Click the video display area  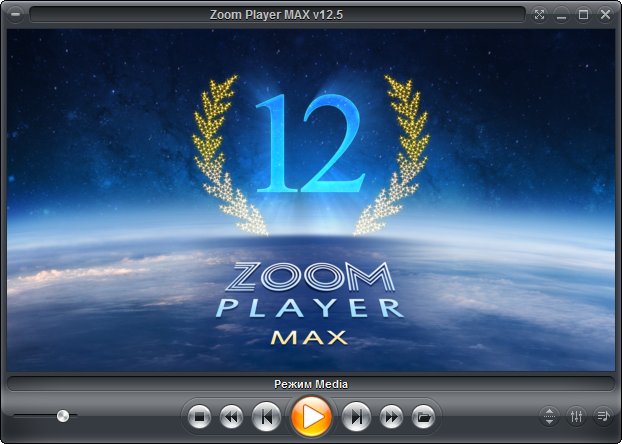click(x=311, y=200)
